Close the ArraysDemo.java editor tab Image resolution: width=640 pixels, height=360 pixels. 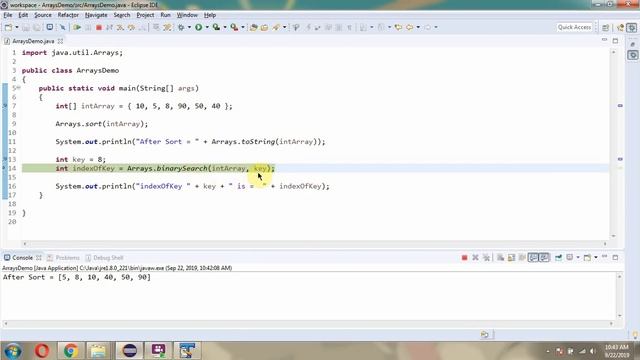click(x=60, y=41)
